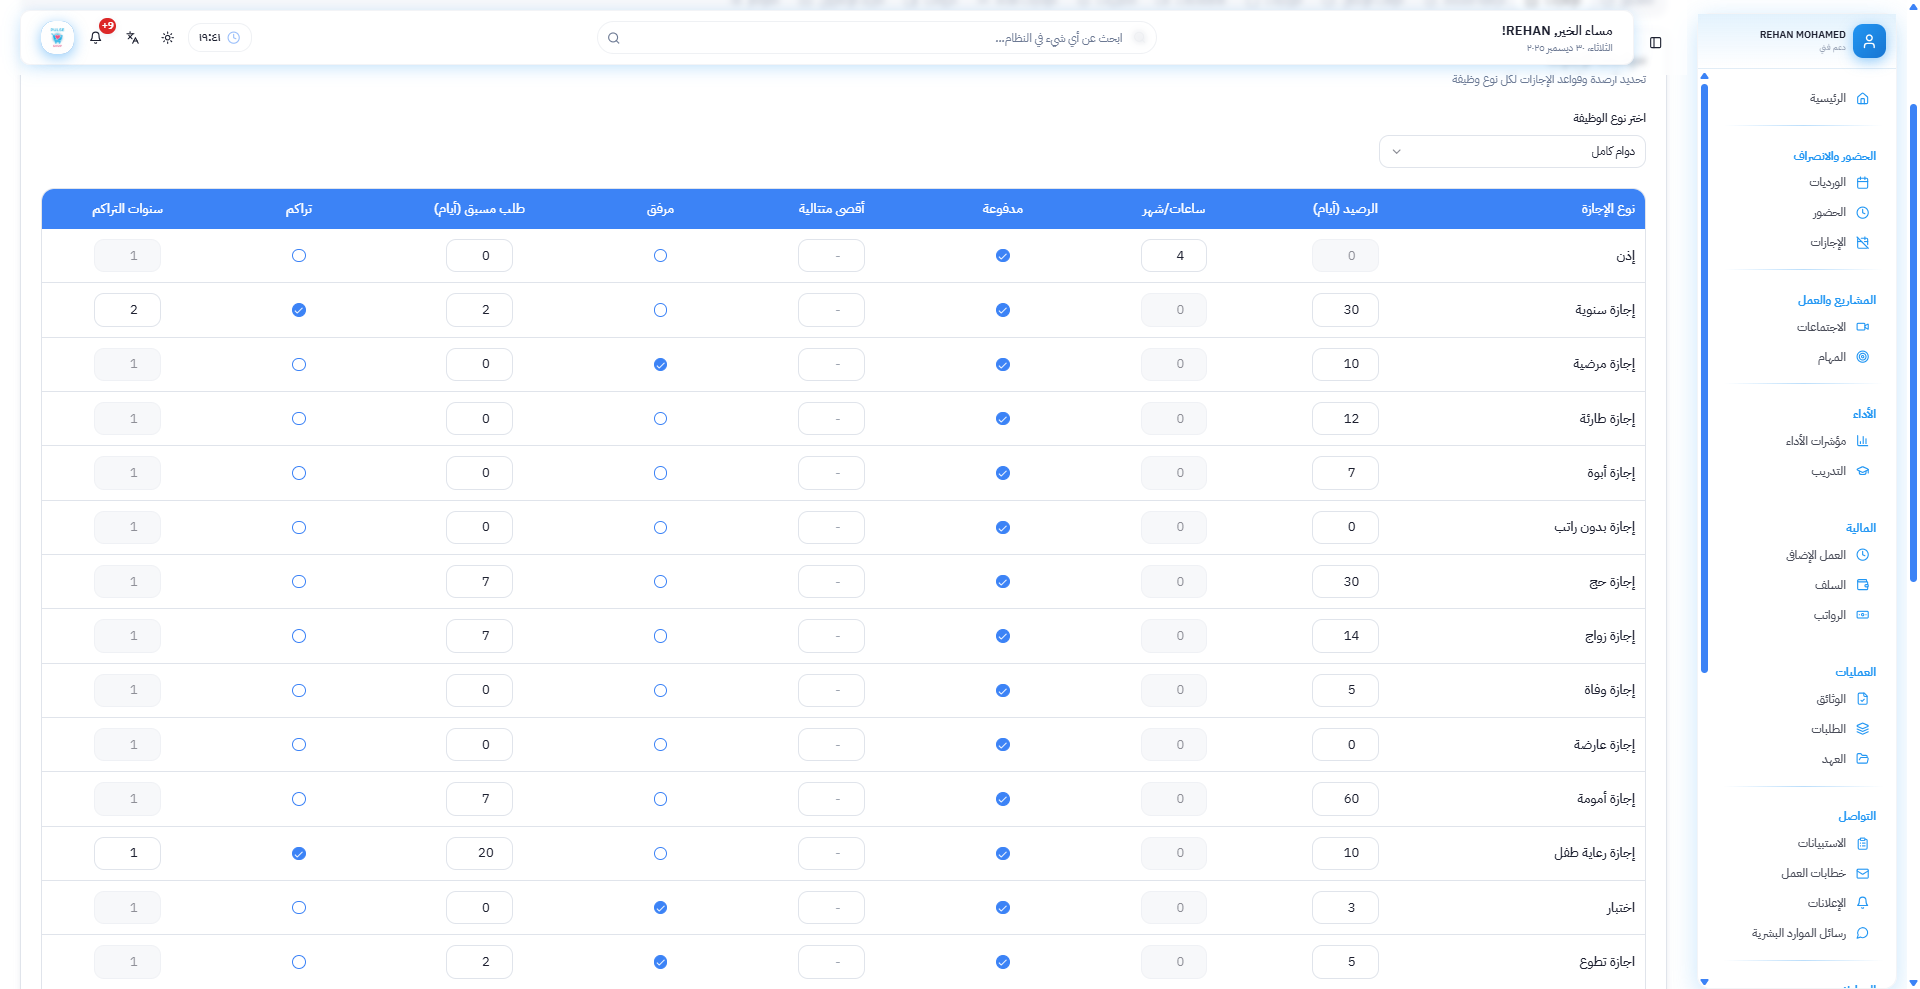Click the sidebar scroll-down arrow
Viewport: 1920px width, 989px height.
click(x=1705, y=982)
